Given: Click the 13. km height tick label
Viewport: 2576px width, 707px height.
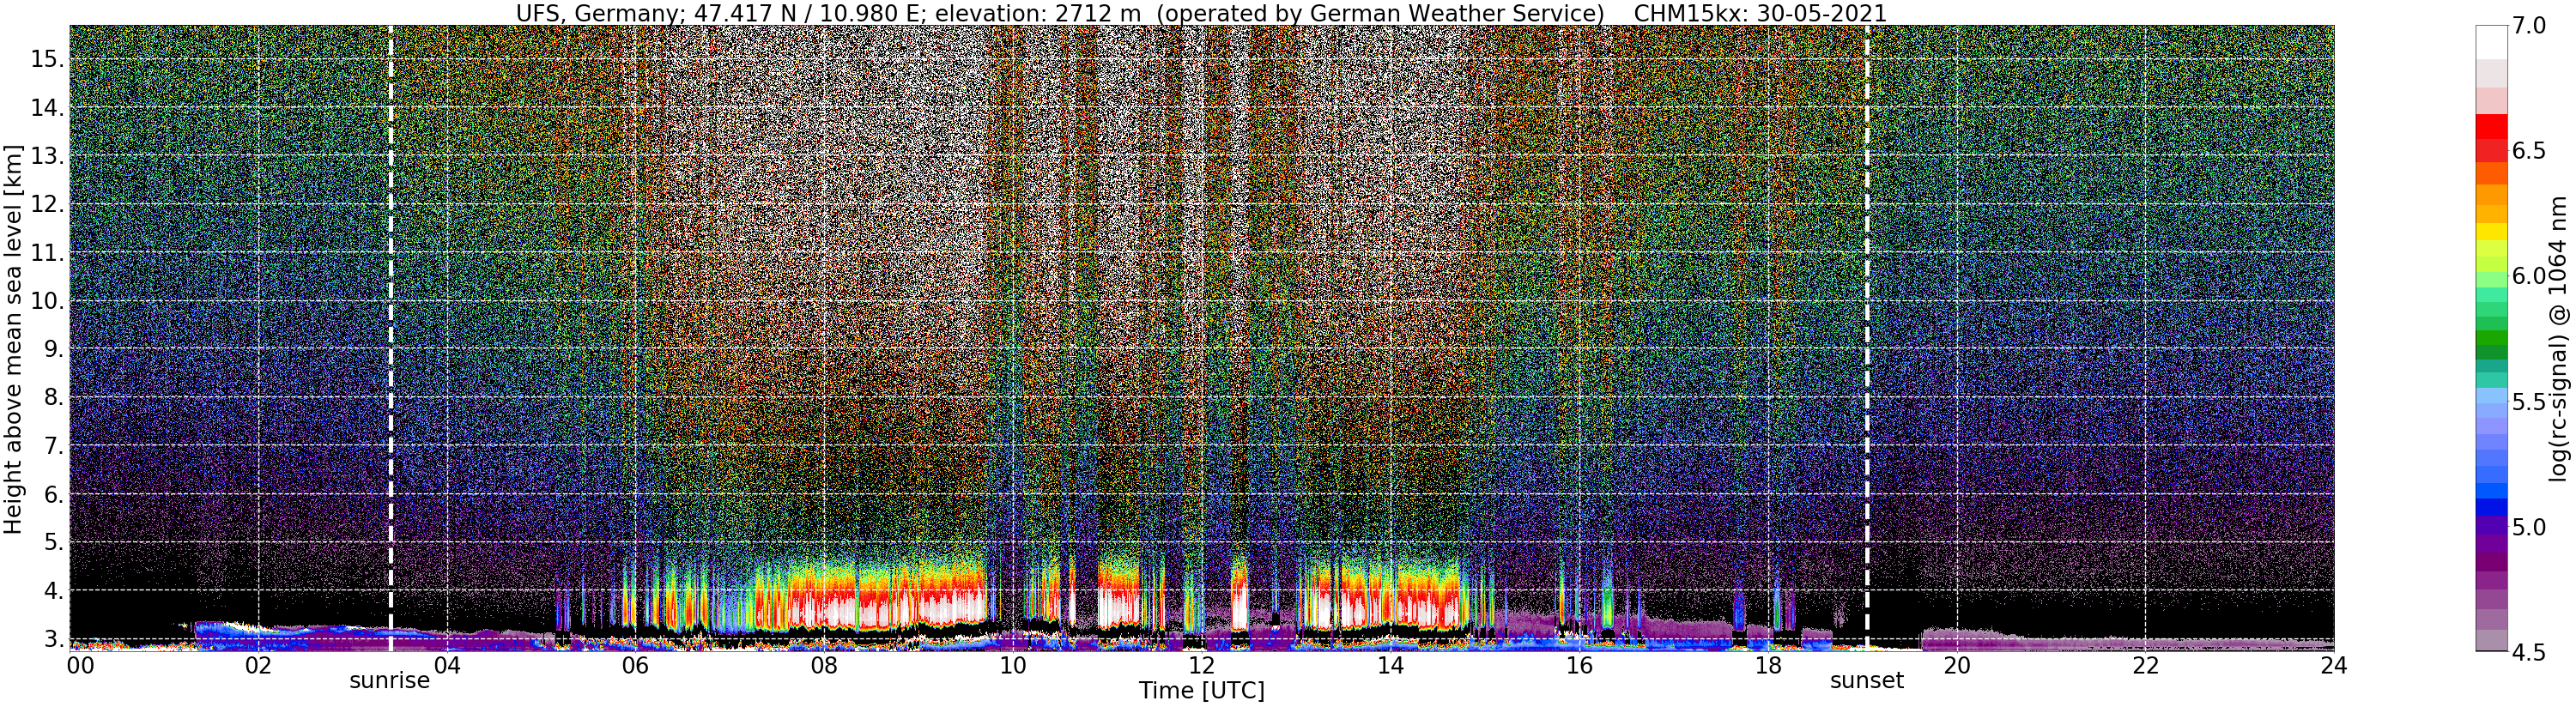Looking at the screenshot, I should pos(47,156).
